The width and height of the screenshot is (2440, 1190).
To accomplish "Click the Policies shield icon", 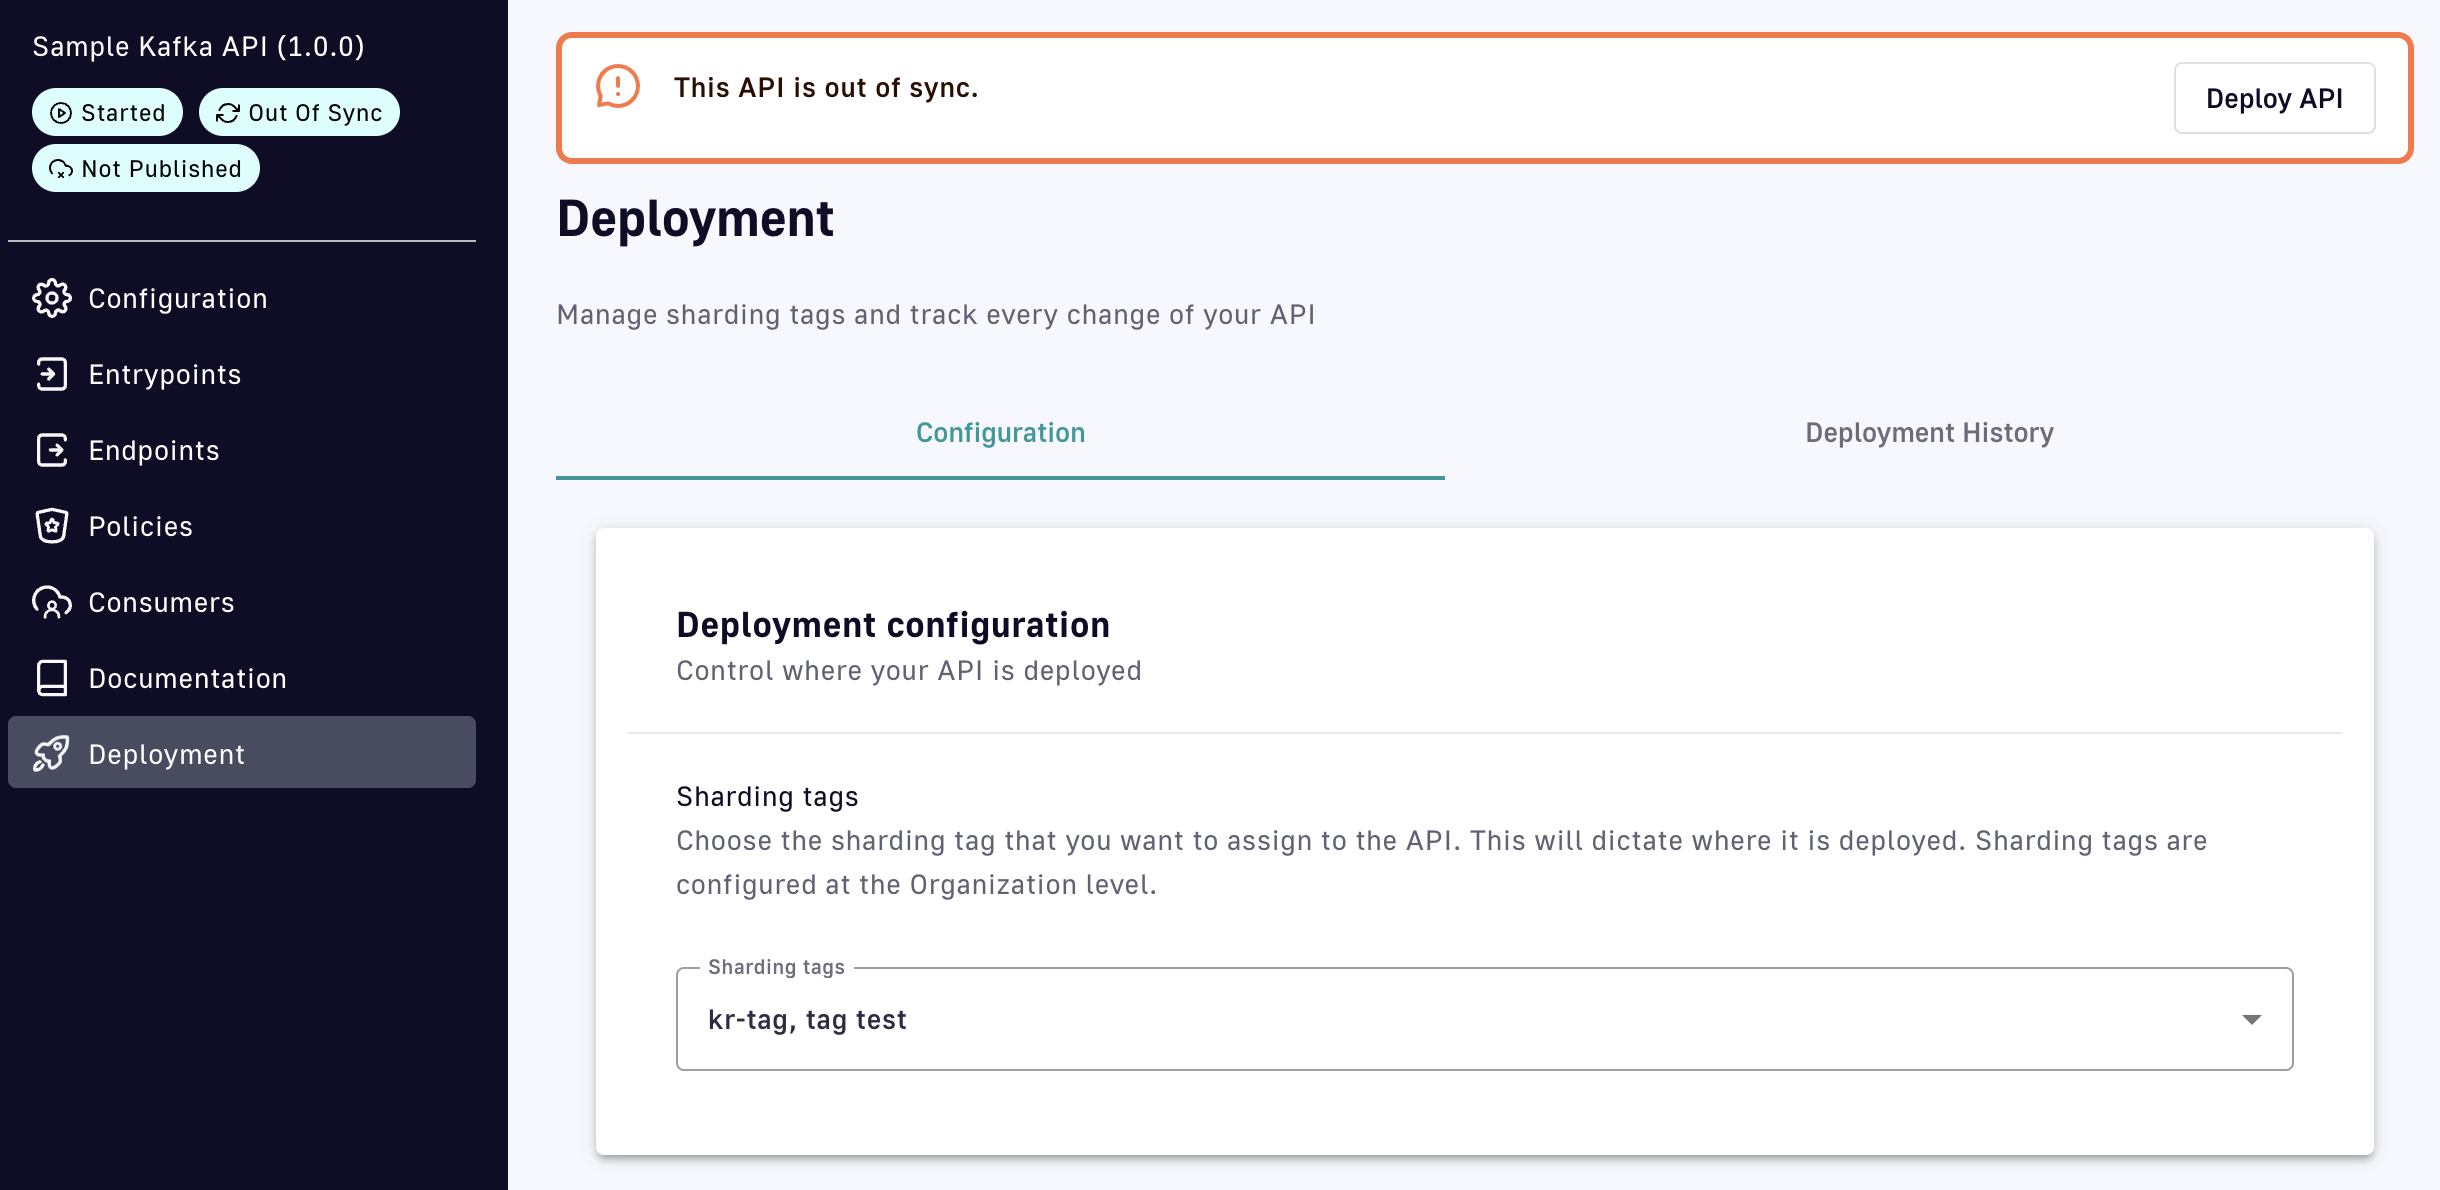I will (52, 526).
